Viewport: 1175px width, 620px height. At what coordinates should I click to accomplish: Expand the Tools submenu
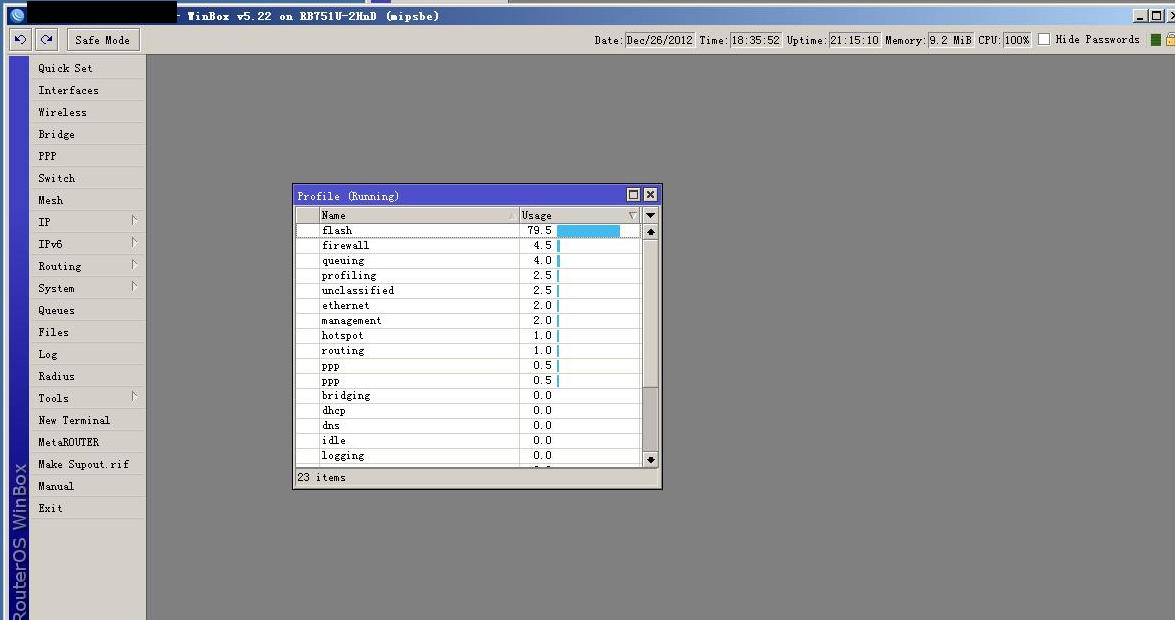(134, 397)
